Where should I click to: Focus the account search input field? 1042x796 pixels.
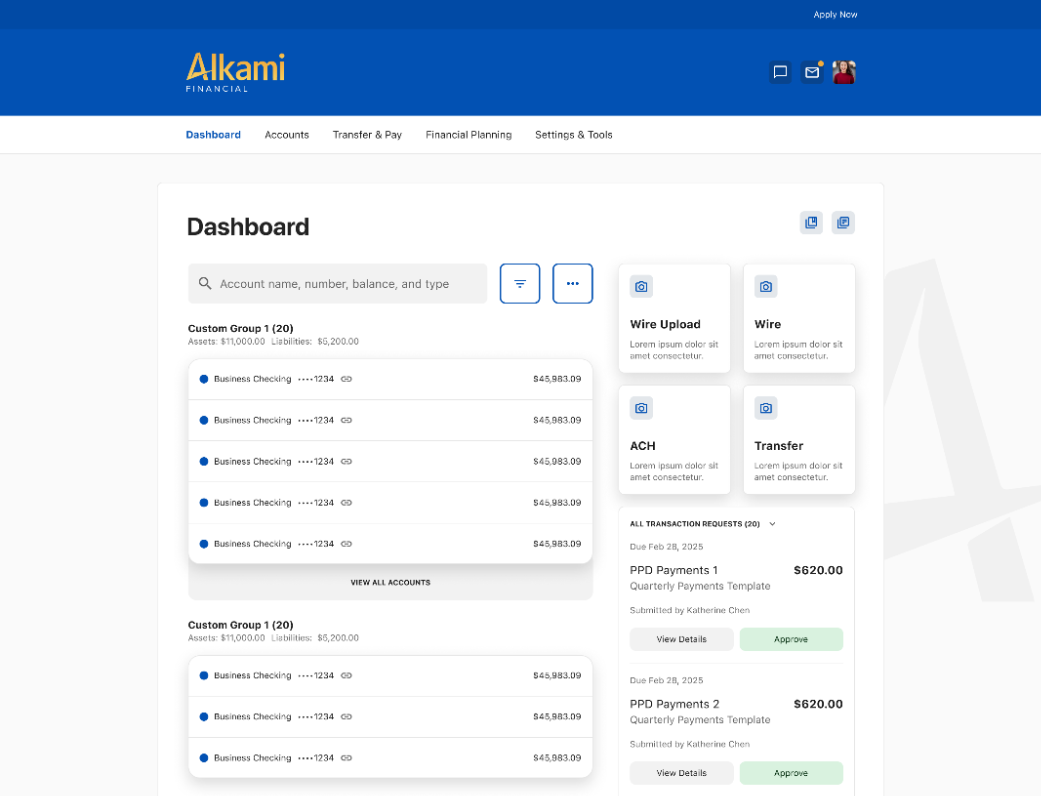(338, 284)
